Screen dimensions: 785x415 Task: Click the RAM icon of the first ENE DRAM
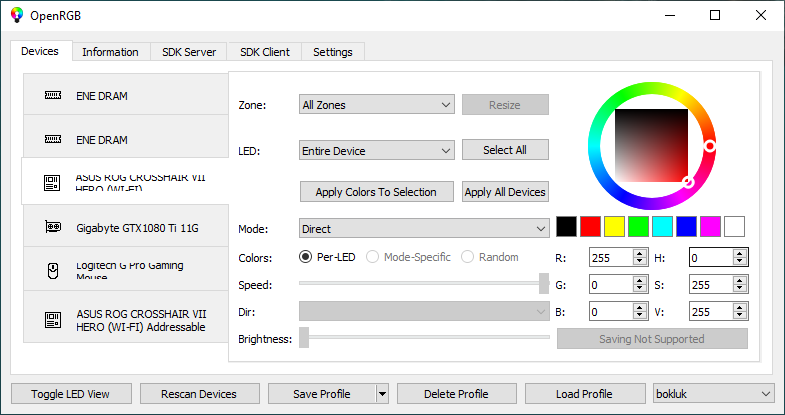pyautogui.click(x=53, y=95)
